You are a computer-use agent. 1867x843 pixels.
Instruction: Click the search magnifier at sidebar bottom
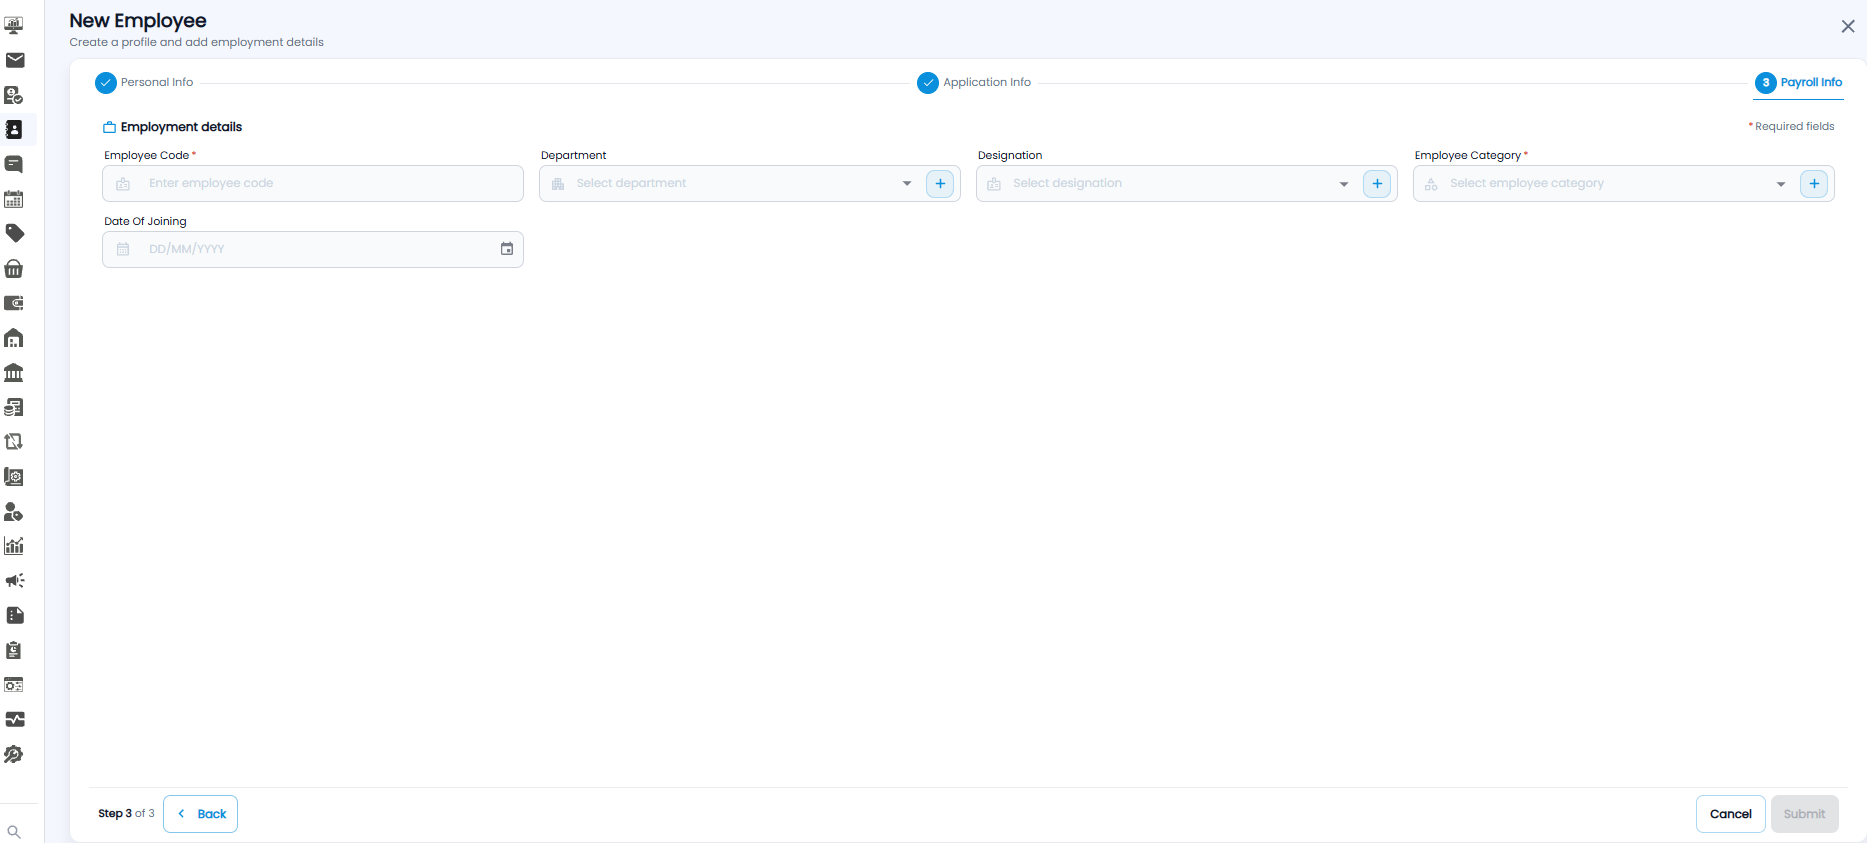click(14, 832)
